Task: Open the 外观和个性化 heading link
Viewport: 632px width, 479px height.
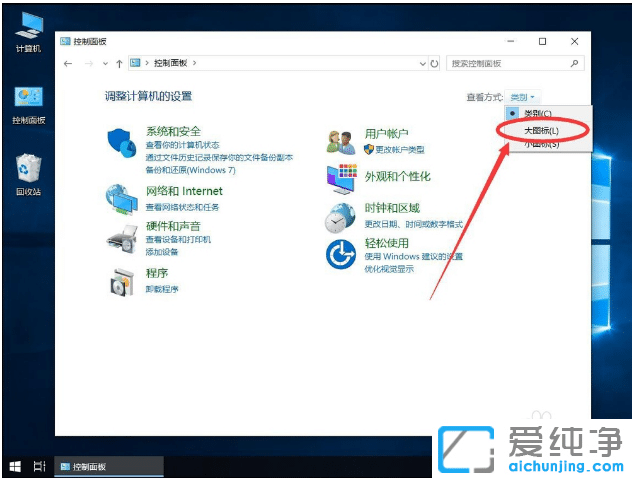Action: pos(398,176)
